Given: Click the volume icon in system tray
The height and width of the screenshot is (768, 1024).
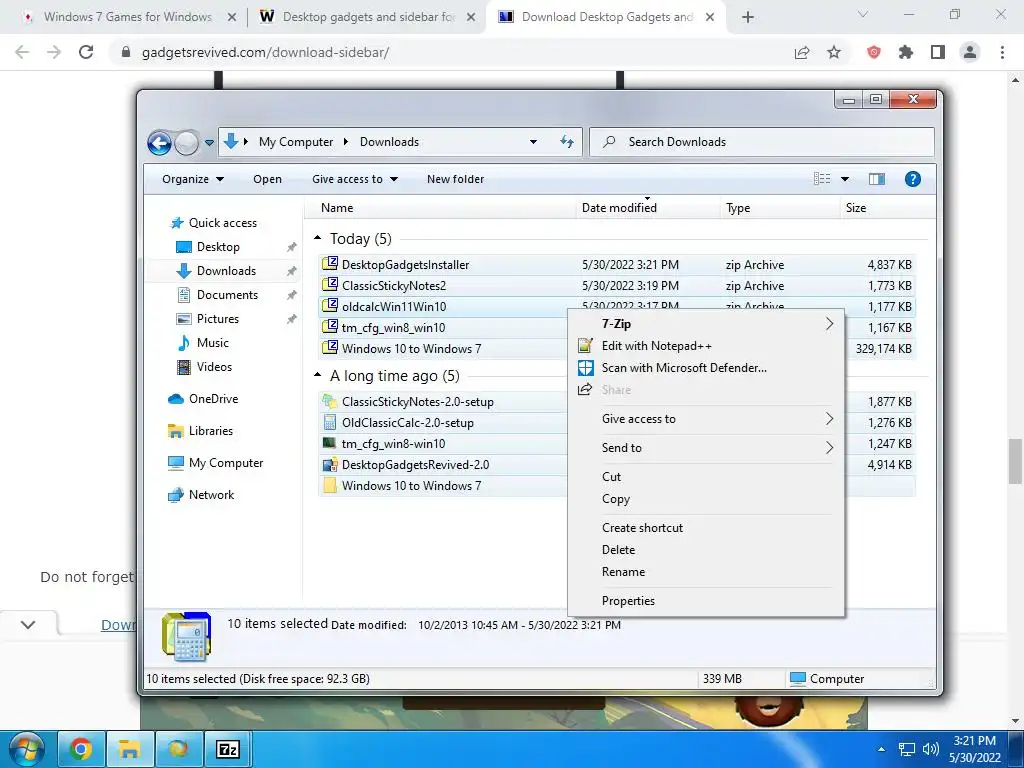Looking at the screenshot, I should 931,749.
